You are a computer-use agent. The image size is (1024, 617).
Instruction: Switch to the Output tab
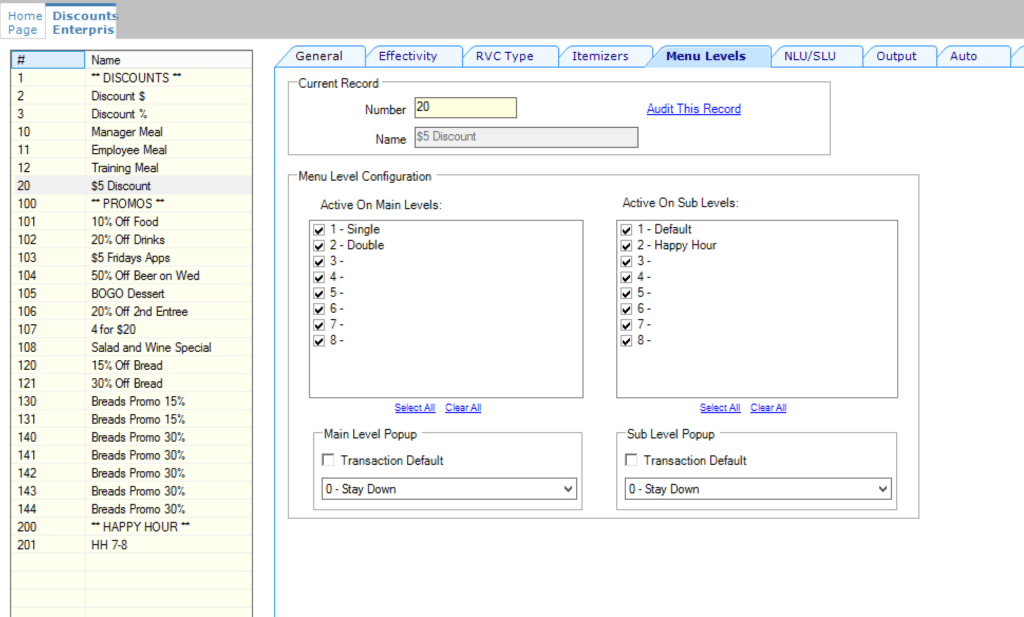point(896,56)
